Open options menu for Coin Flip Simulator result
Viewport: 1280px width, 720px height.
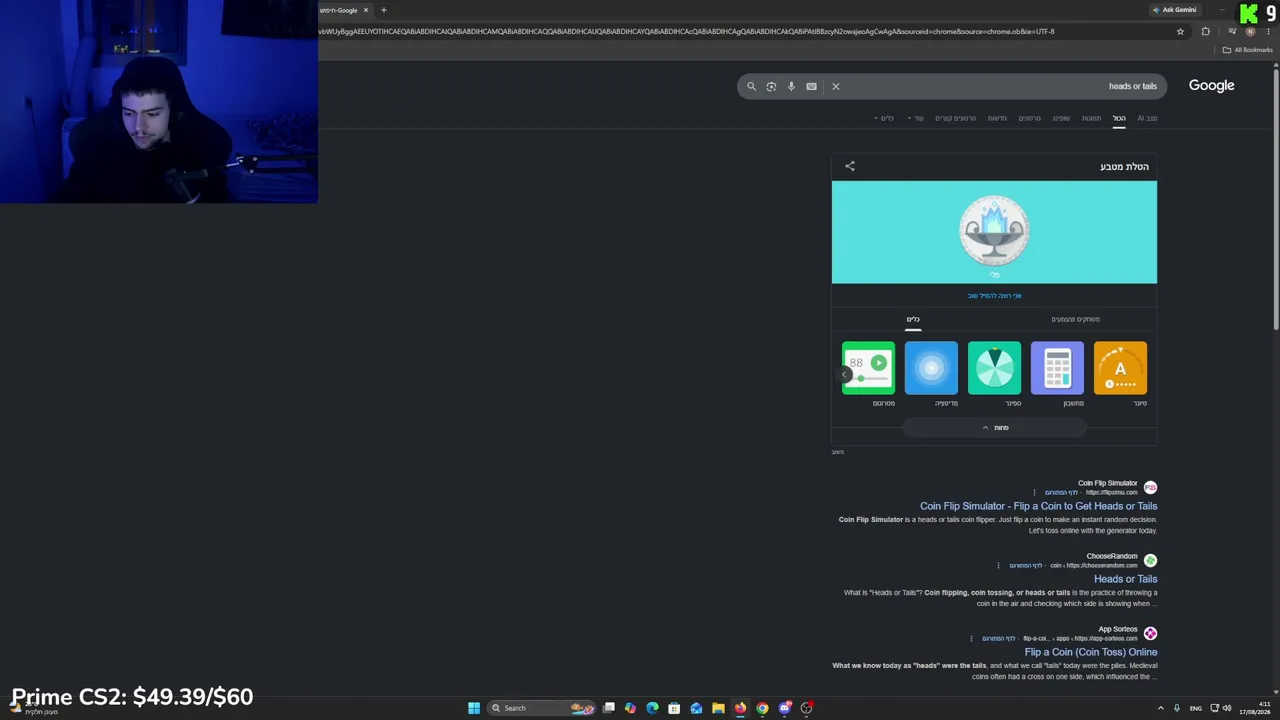(x=1035, y=493)
